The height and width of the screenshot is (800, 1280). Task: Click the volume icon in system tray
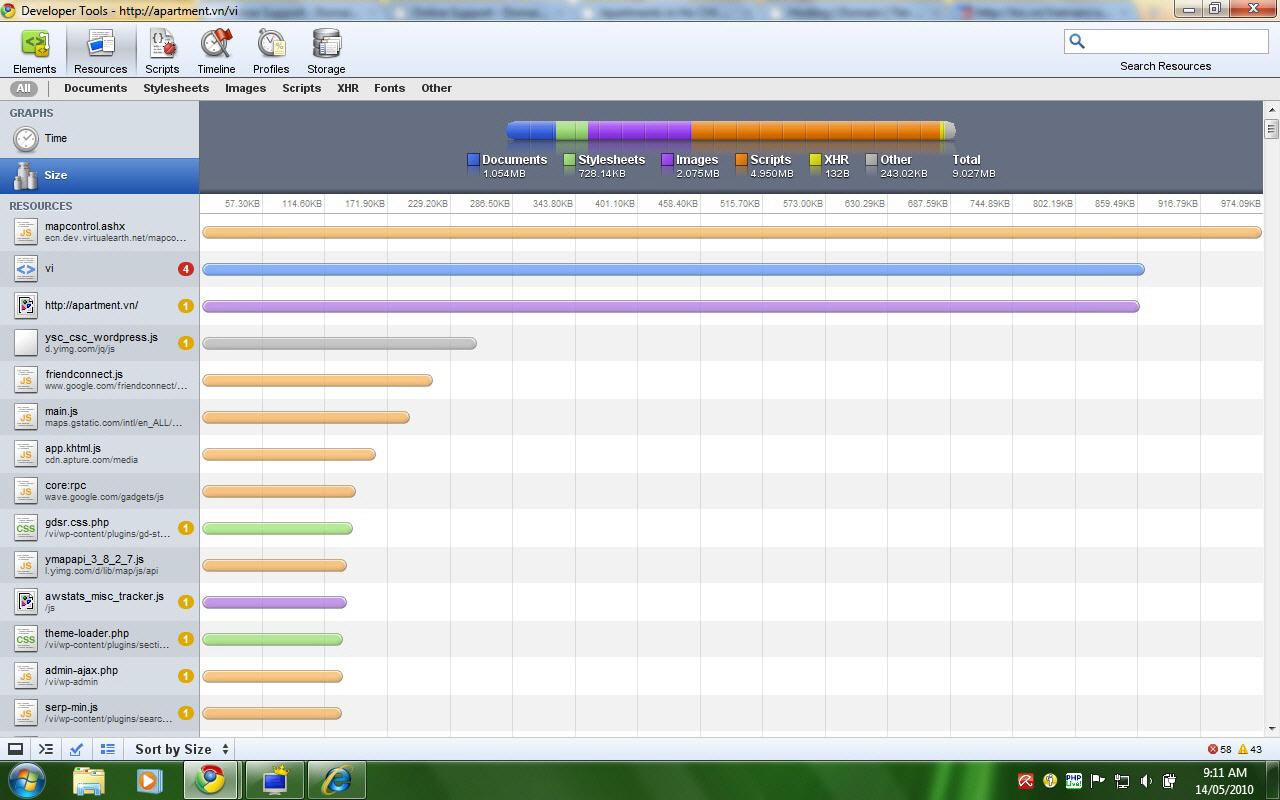pyautogui.click(x=1146, y=781)
